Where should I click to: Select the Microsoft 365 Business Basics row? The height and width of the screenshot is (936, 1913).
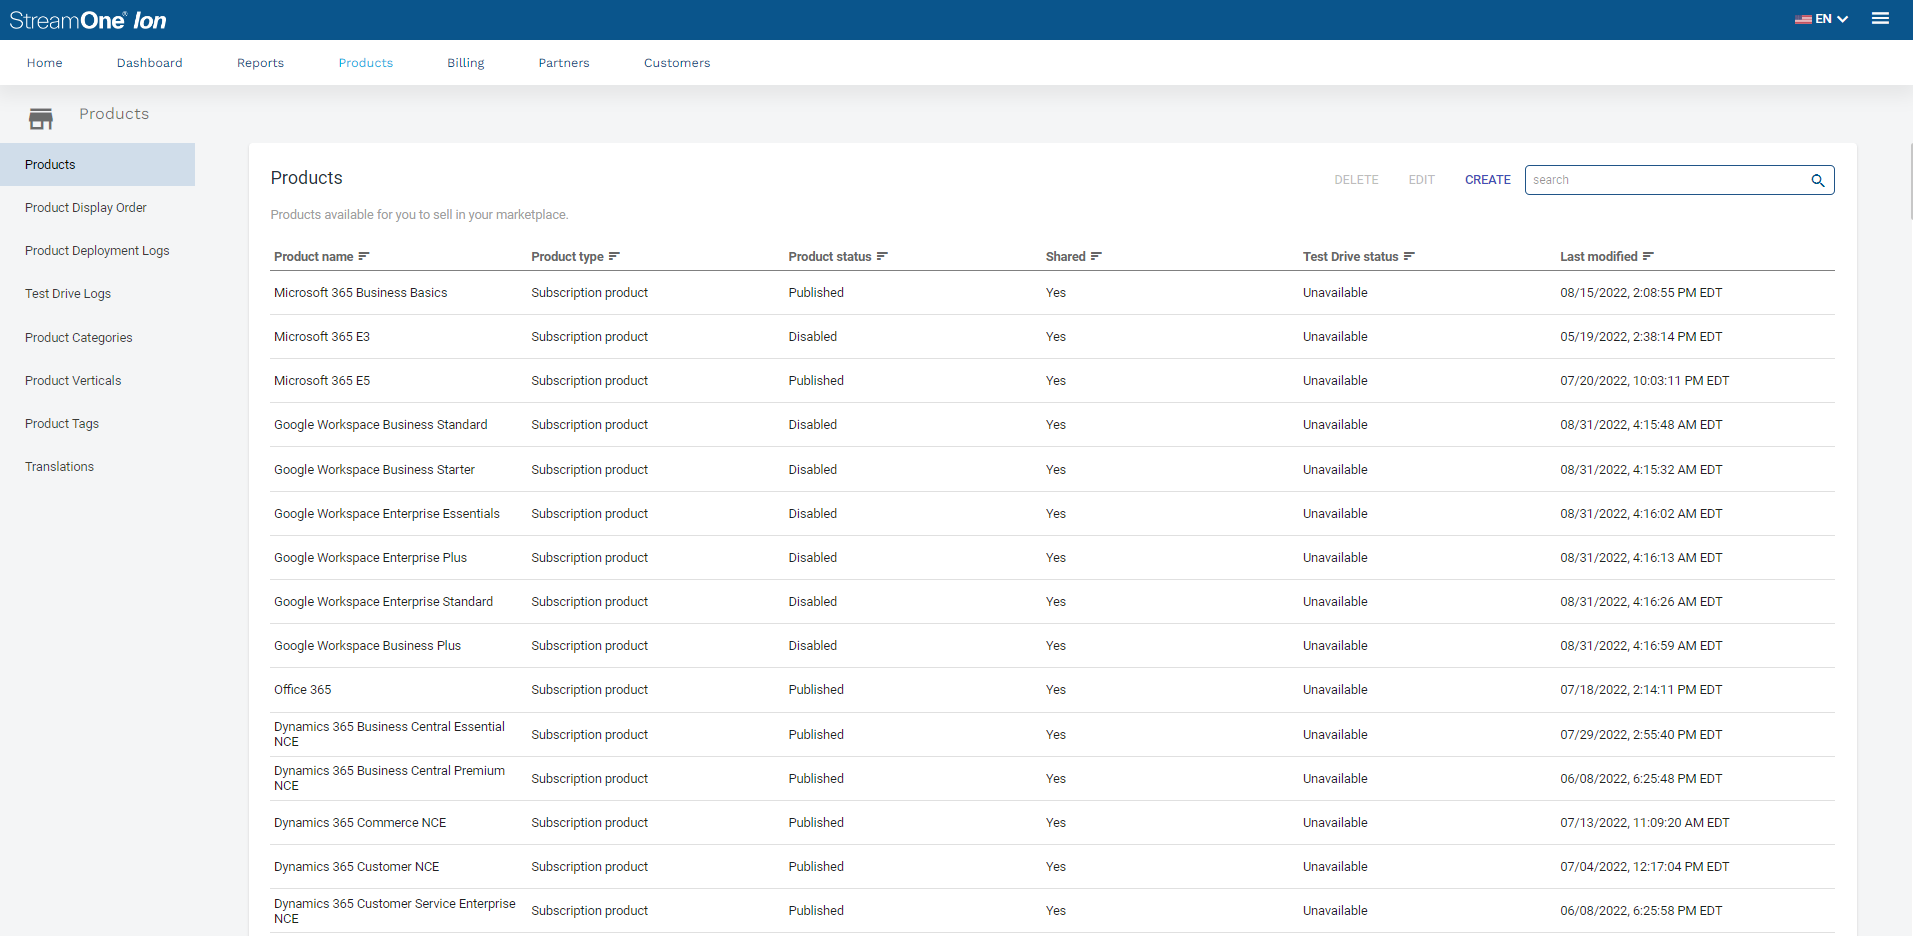tap(1052, 293)
